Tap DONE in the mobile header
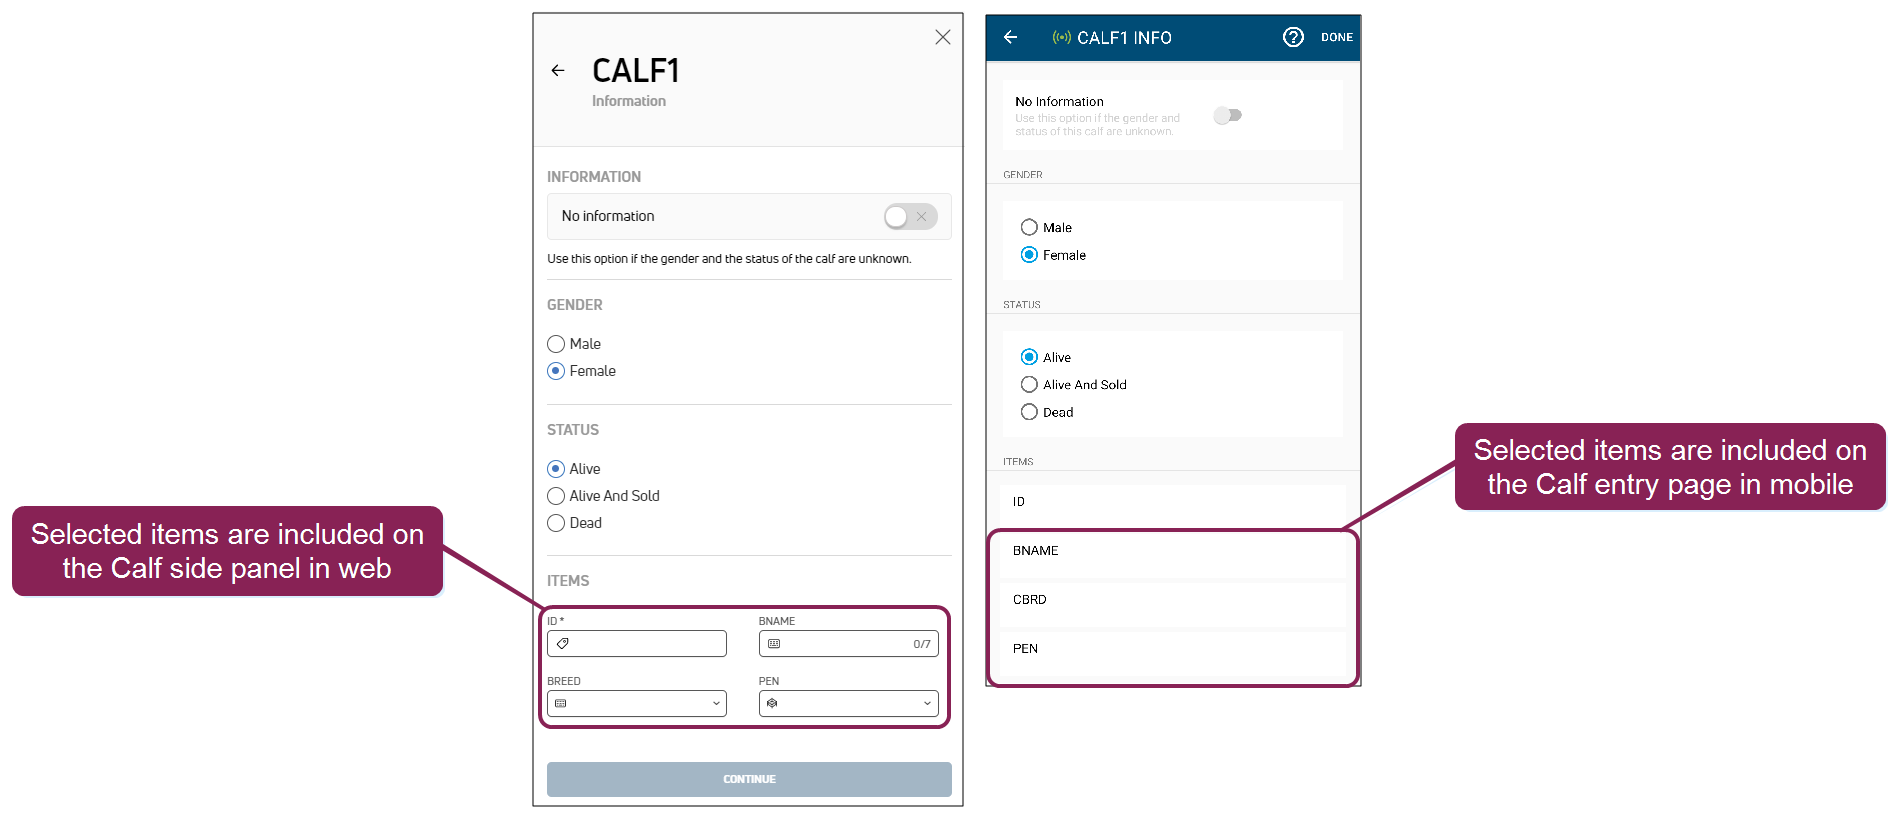 [1336, 37]
